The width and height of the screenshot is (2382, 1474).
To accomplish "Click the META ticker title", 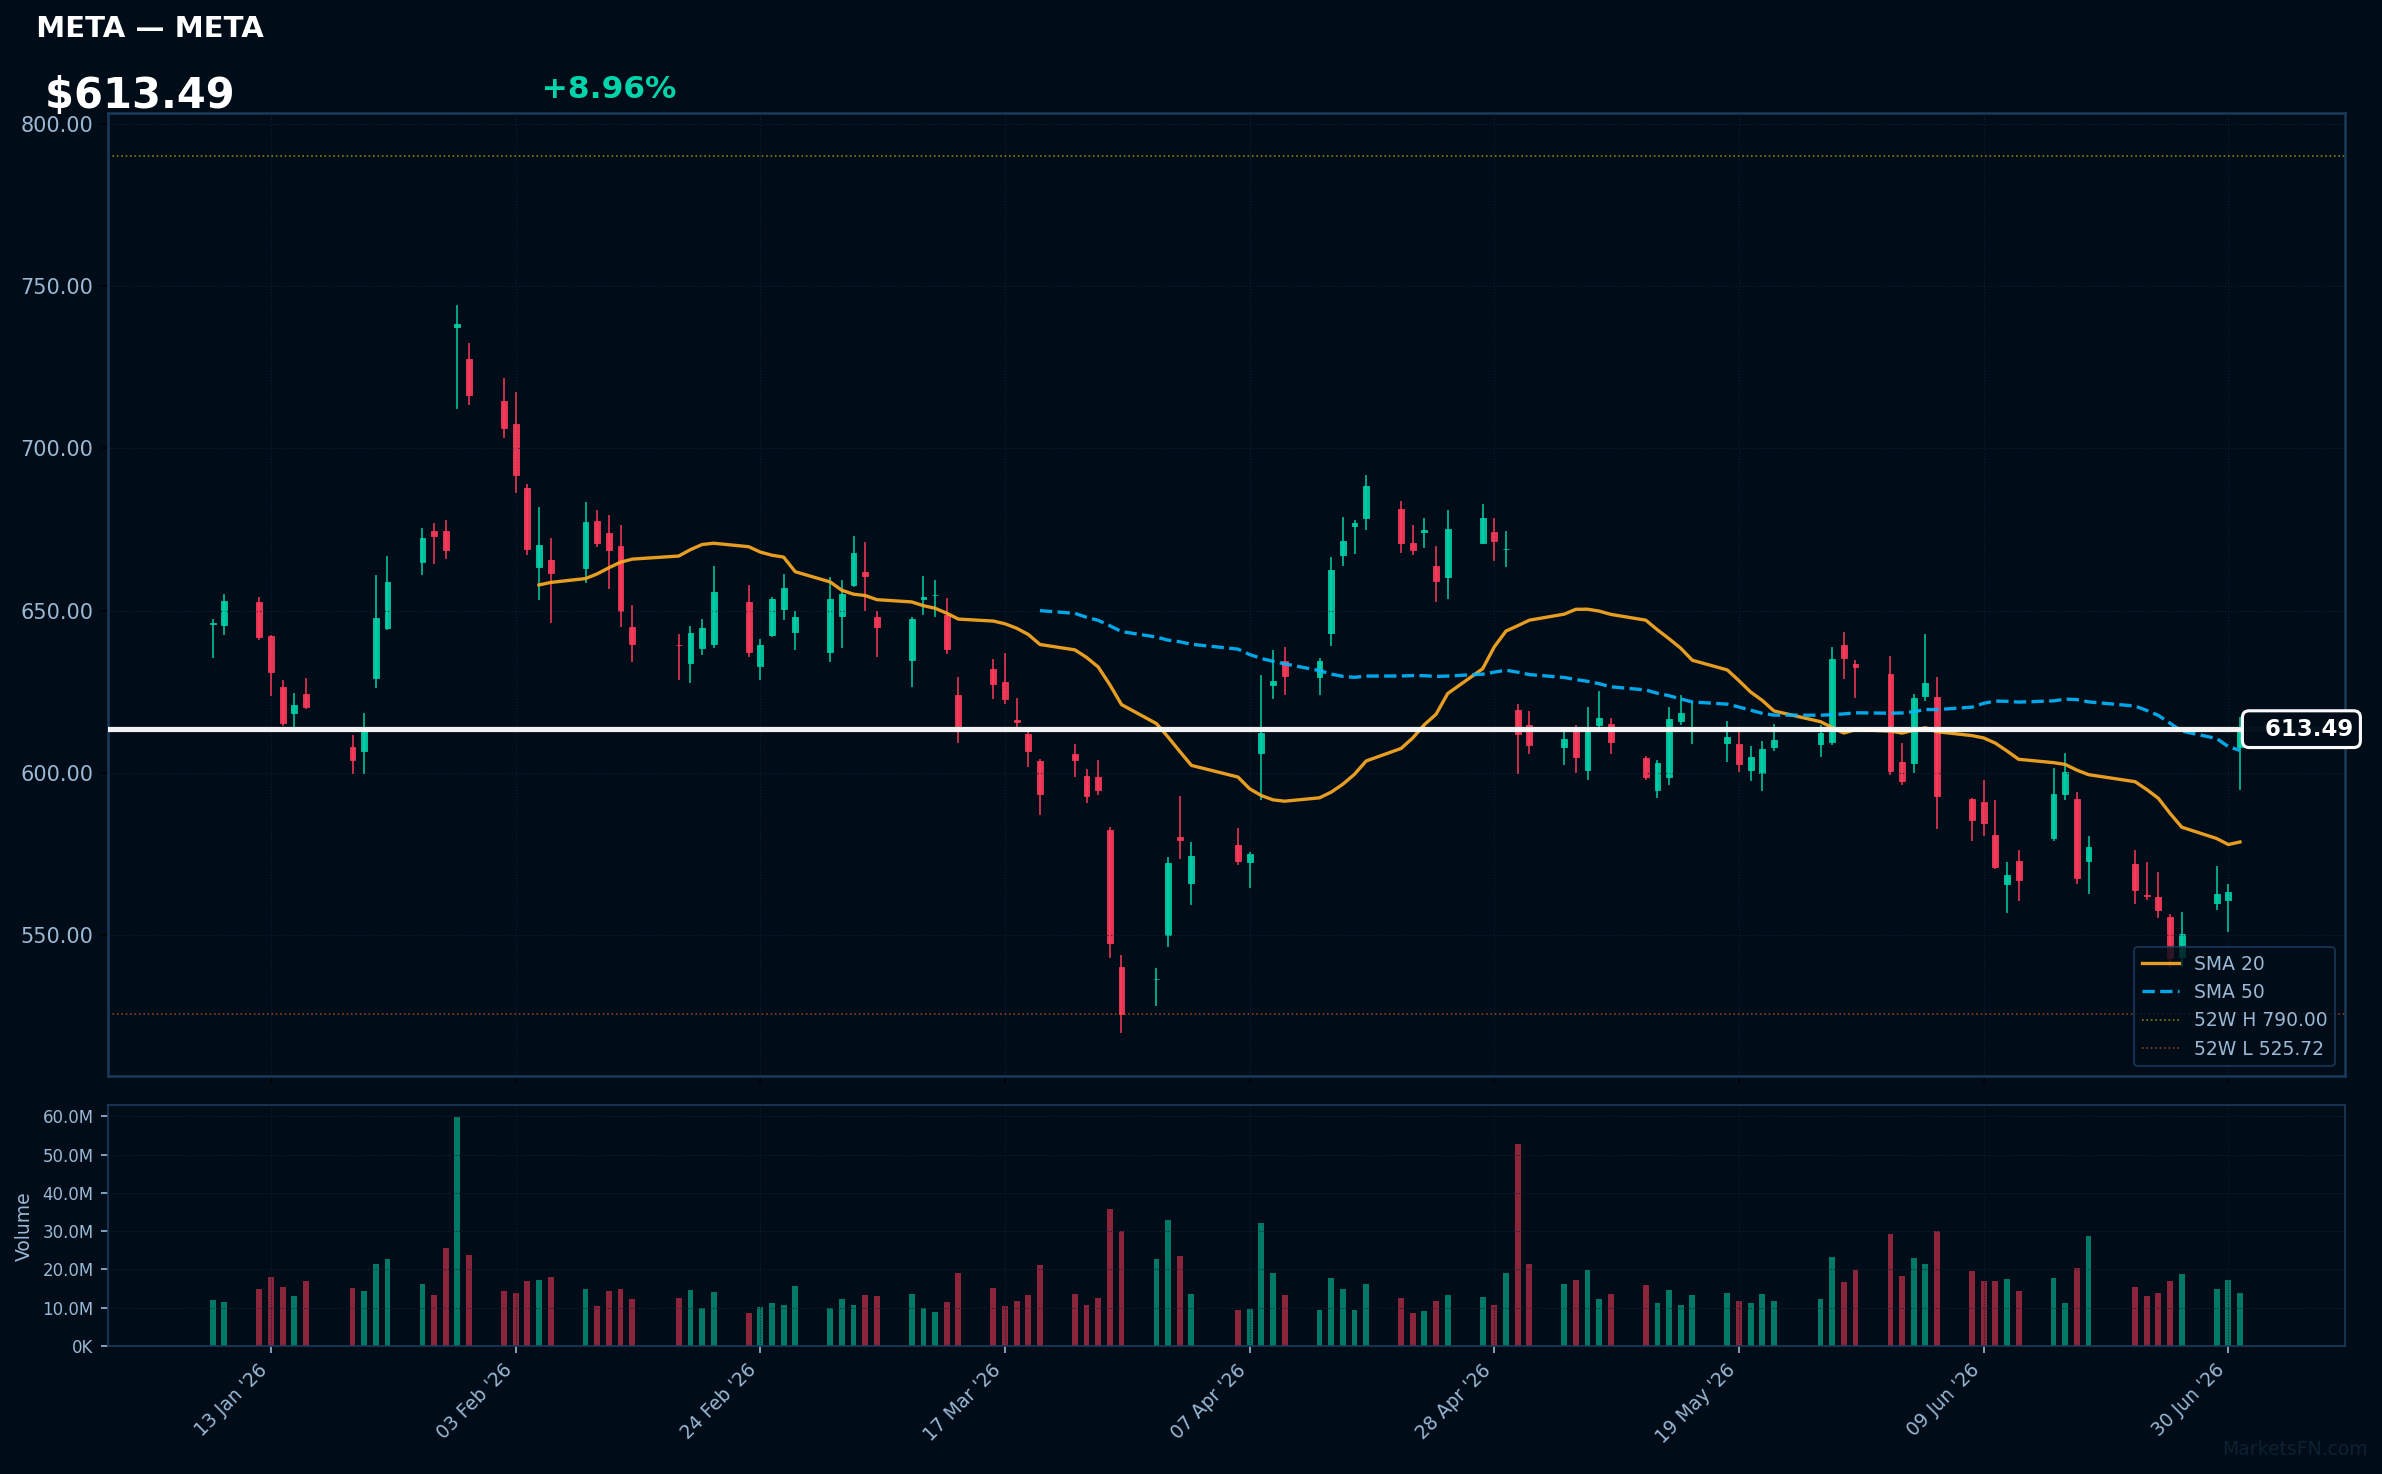I will coord(150,28).
